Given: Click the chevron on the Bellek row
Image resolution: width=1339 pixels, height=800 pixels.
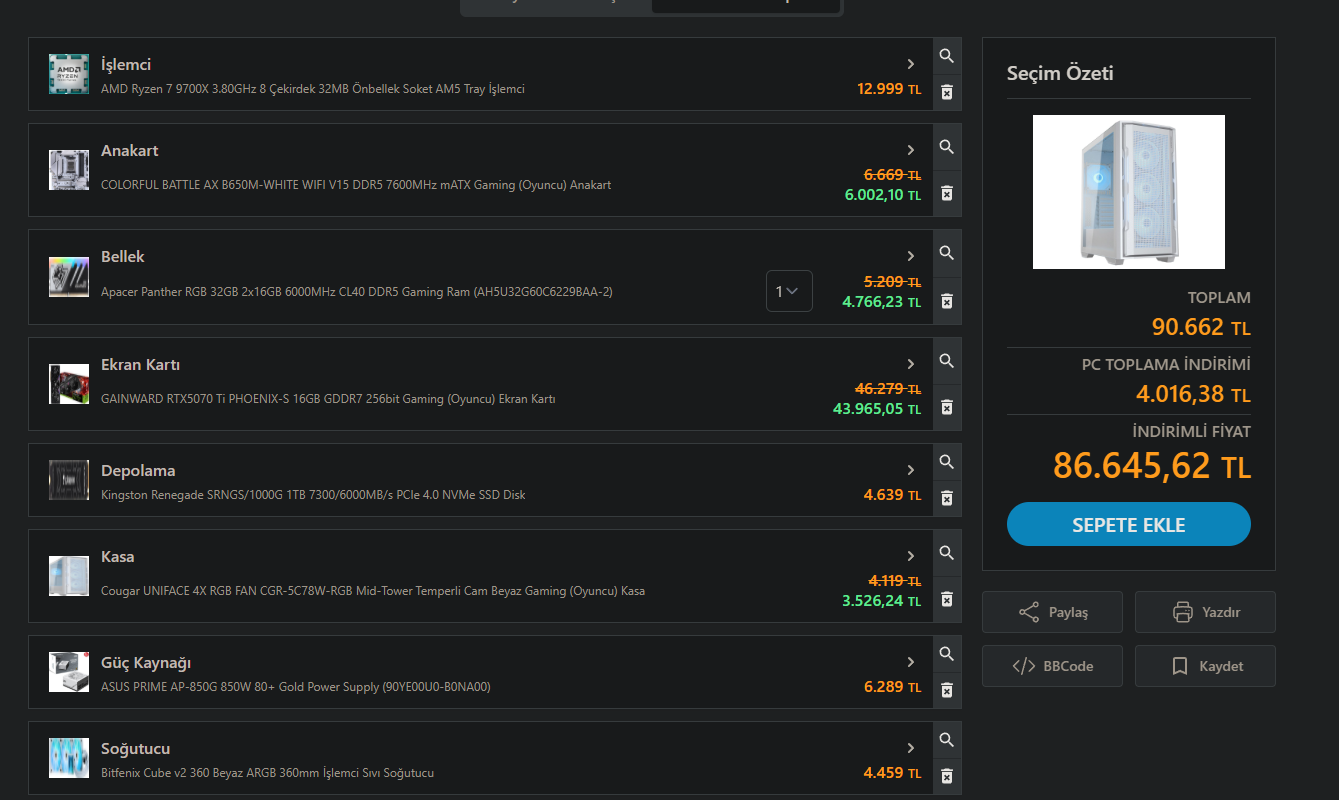Looking at the screenshot, I should pyautogui.click(x=911, y=256).
